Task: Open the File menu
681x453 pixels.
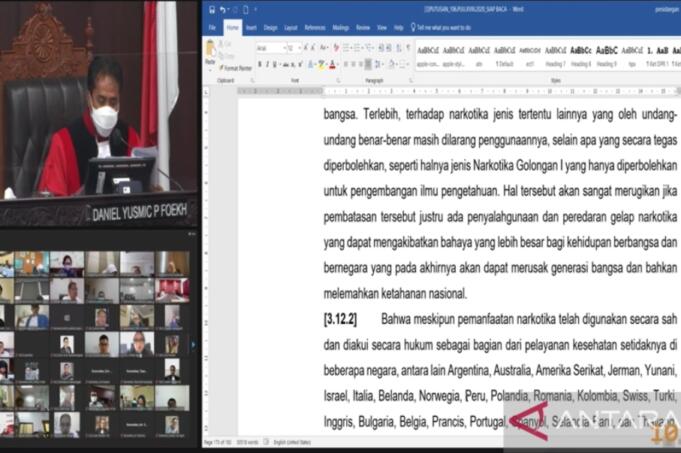Action: point(212,28)
